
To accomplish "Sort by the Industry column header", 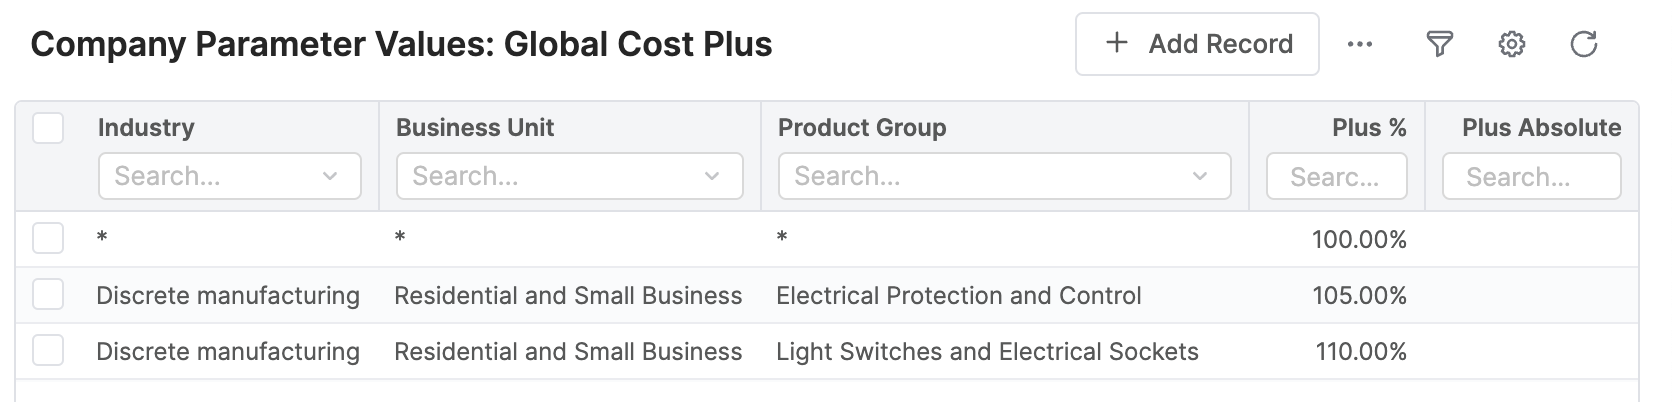I will point(146,128).
